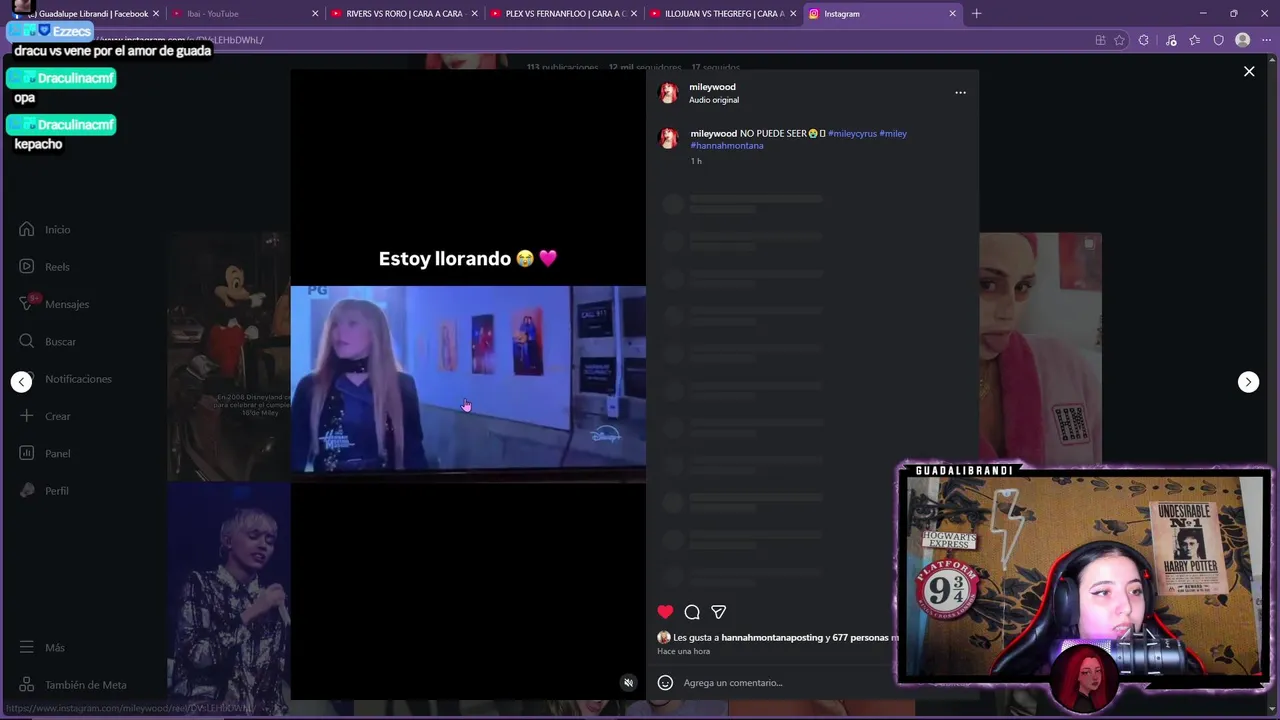Screen dimensions: 1280x720
Task: Play or pause the reel video
Action: pos(468,385)
